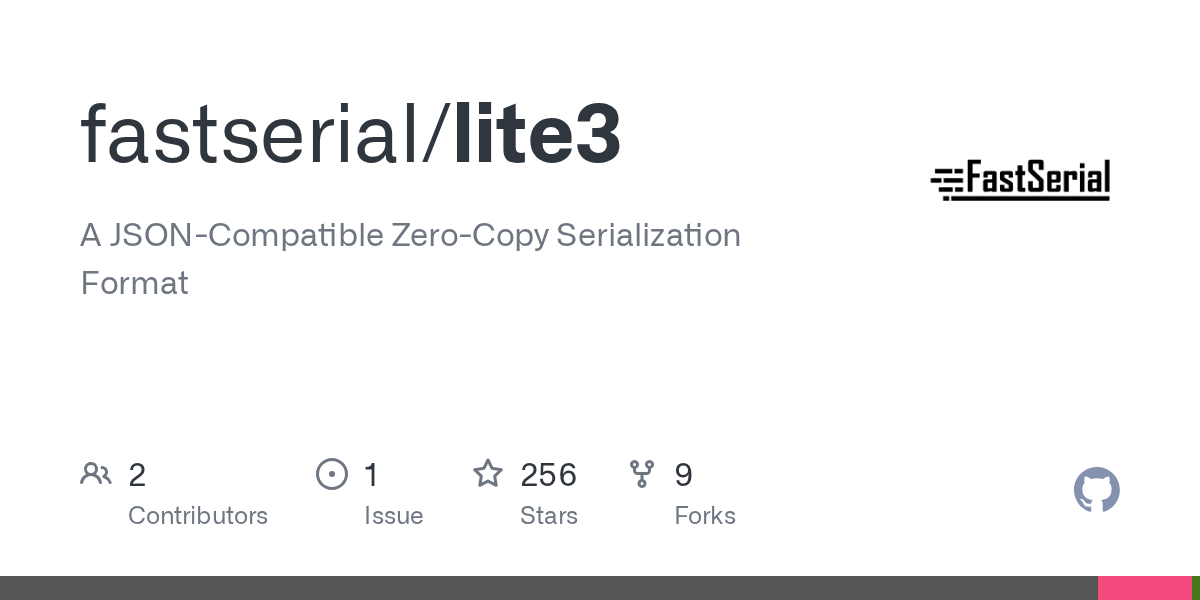
Task: Click the gray language bar segment
Action: (548, 588)
